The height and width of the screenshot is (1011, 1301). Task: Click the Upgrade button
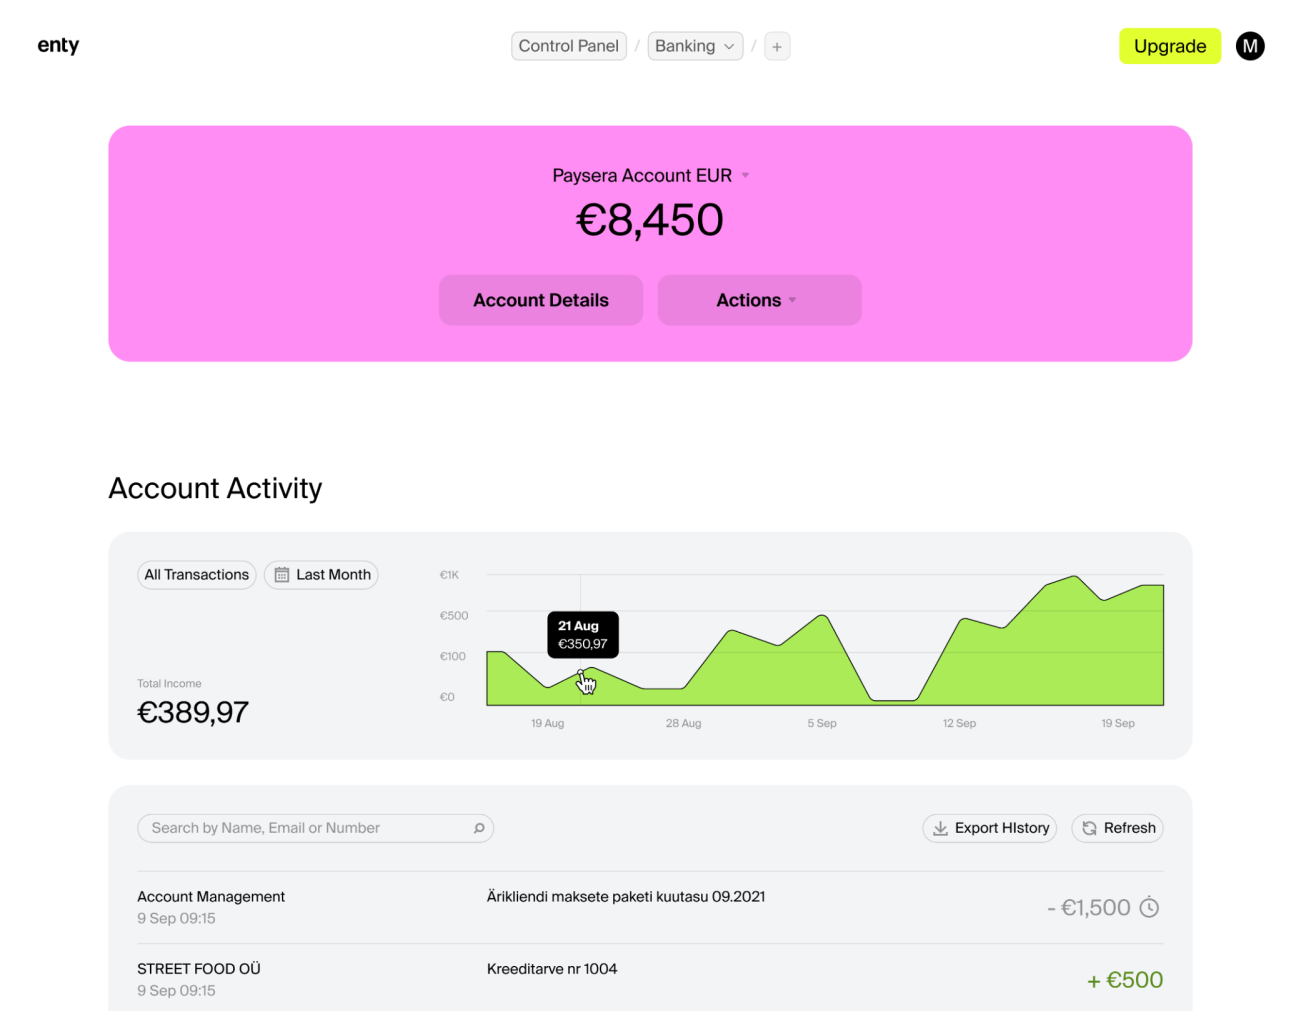1170,46
